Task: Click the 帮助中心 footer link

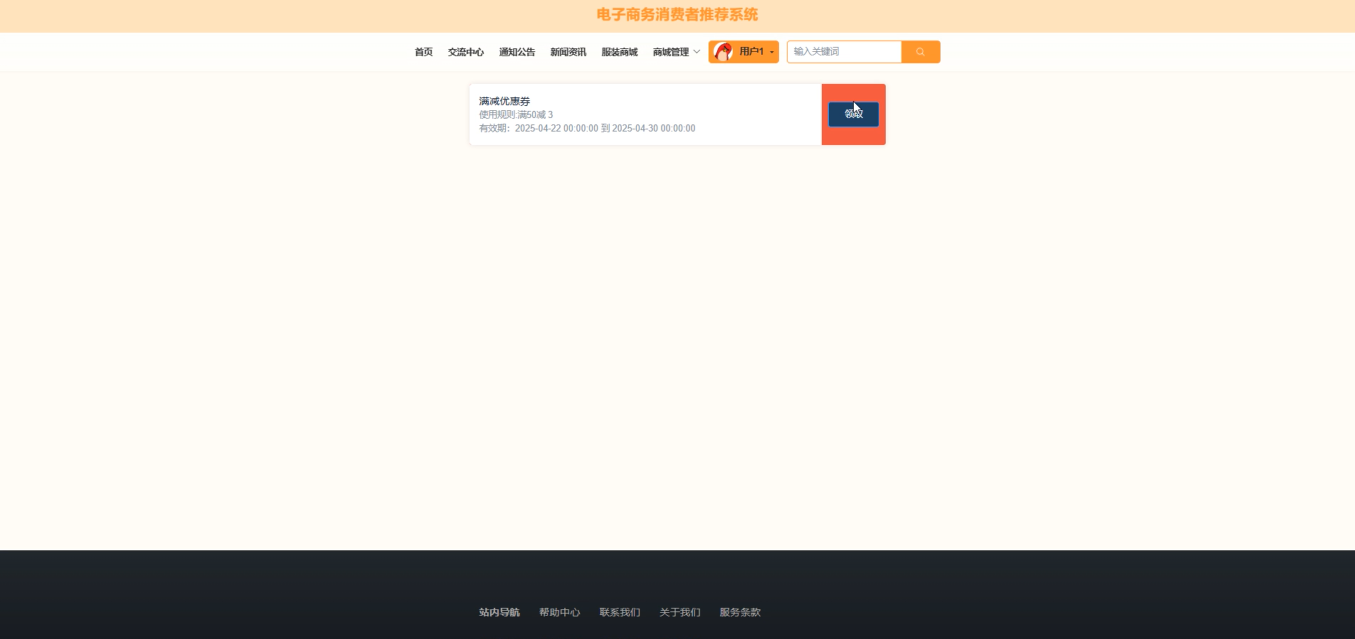Action: (559, 612)
